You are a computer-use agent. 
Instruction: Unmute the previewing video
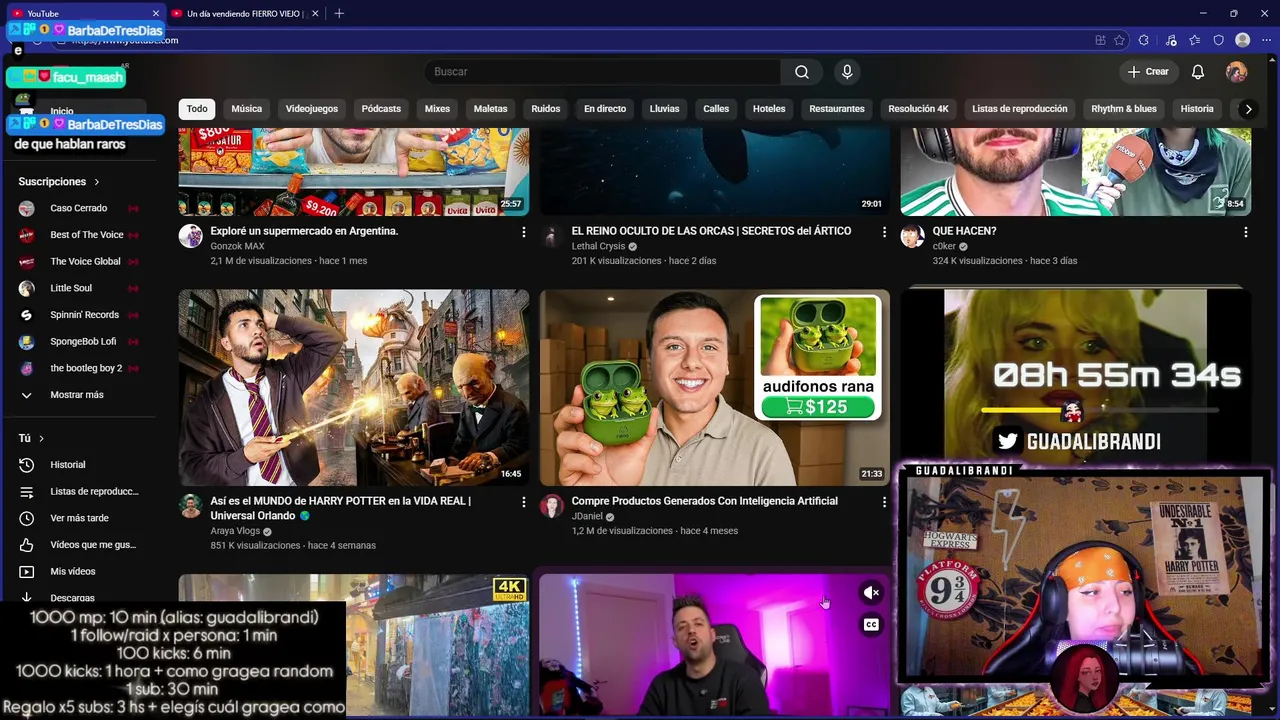click(871, 593)
